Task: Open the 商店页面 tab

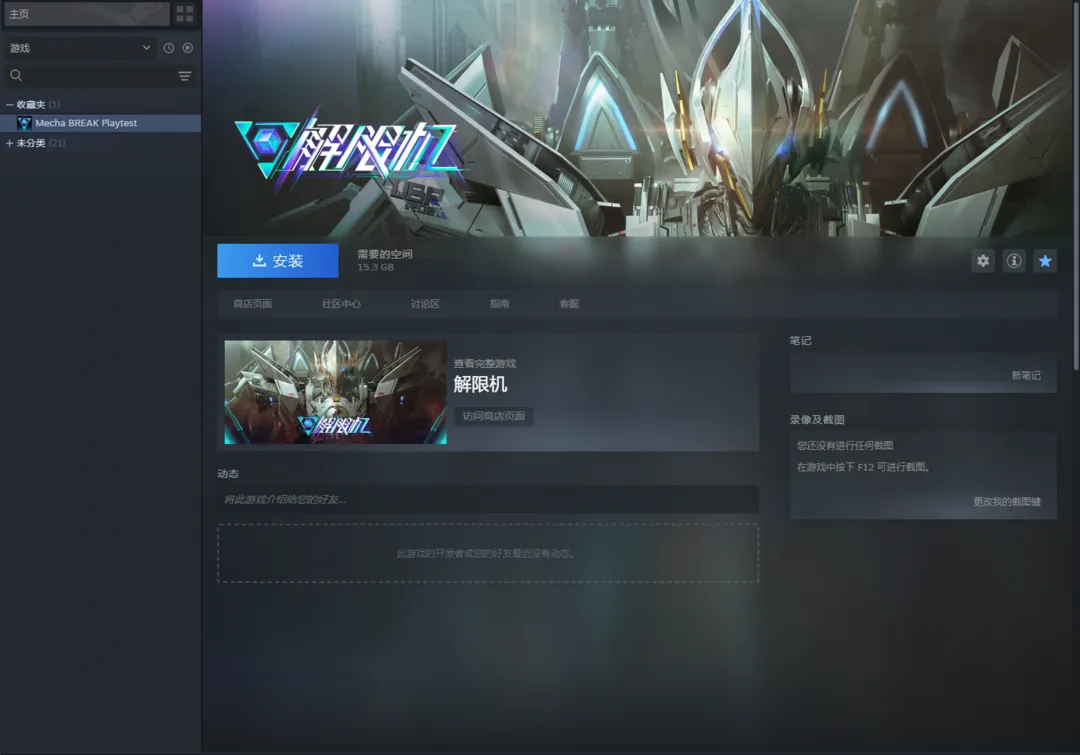Action: point(252,304)
